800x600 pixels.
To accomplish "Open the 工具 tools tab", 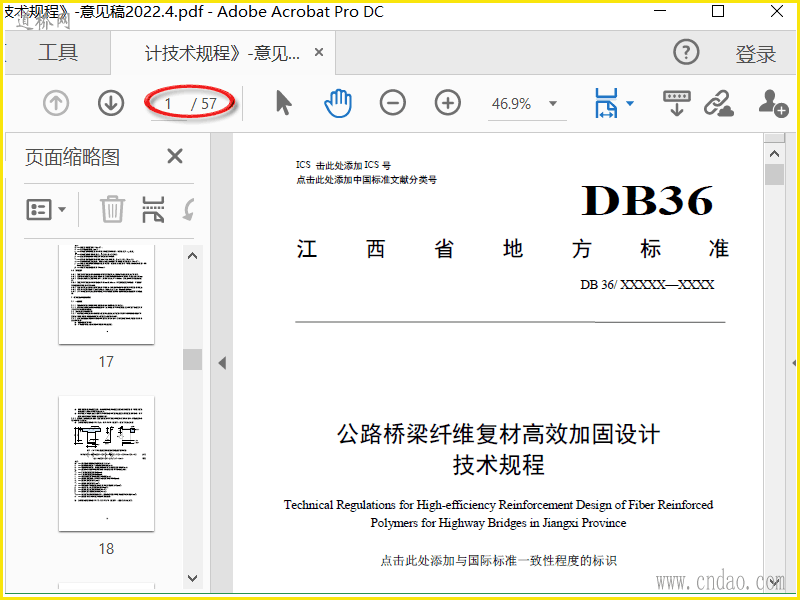I will point(58,52).
